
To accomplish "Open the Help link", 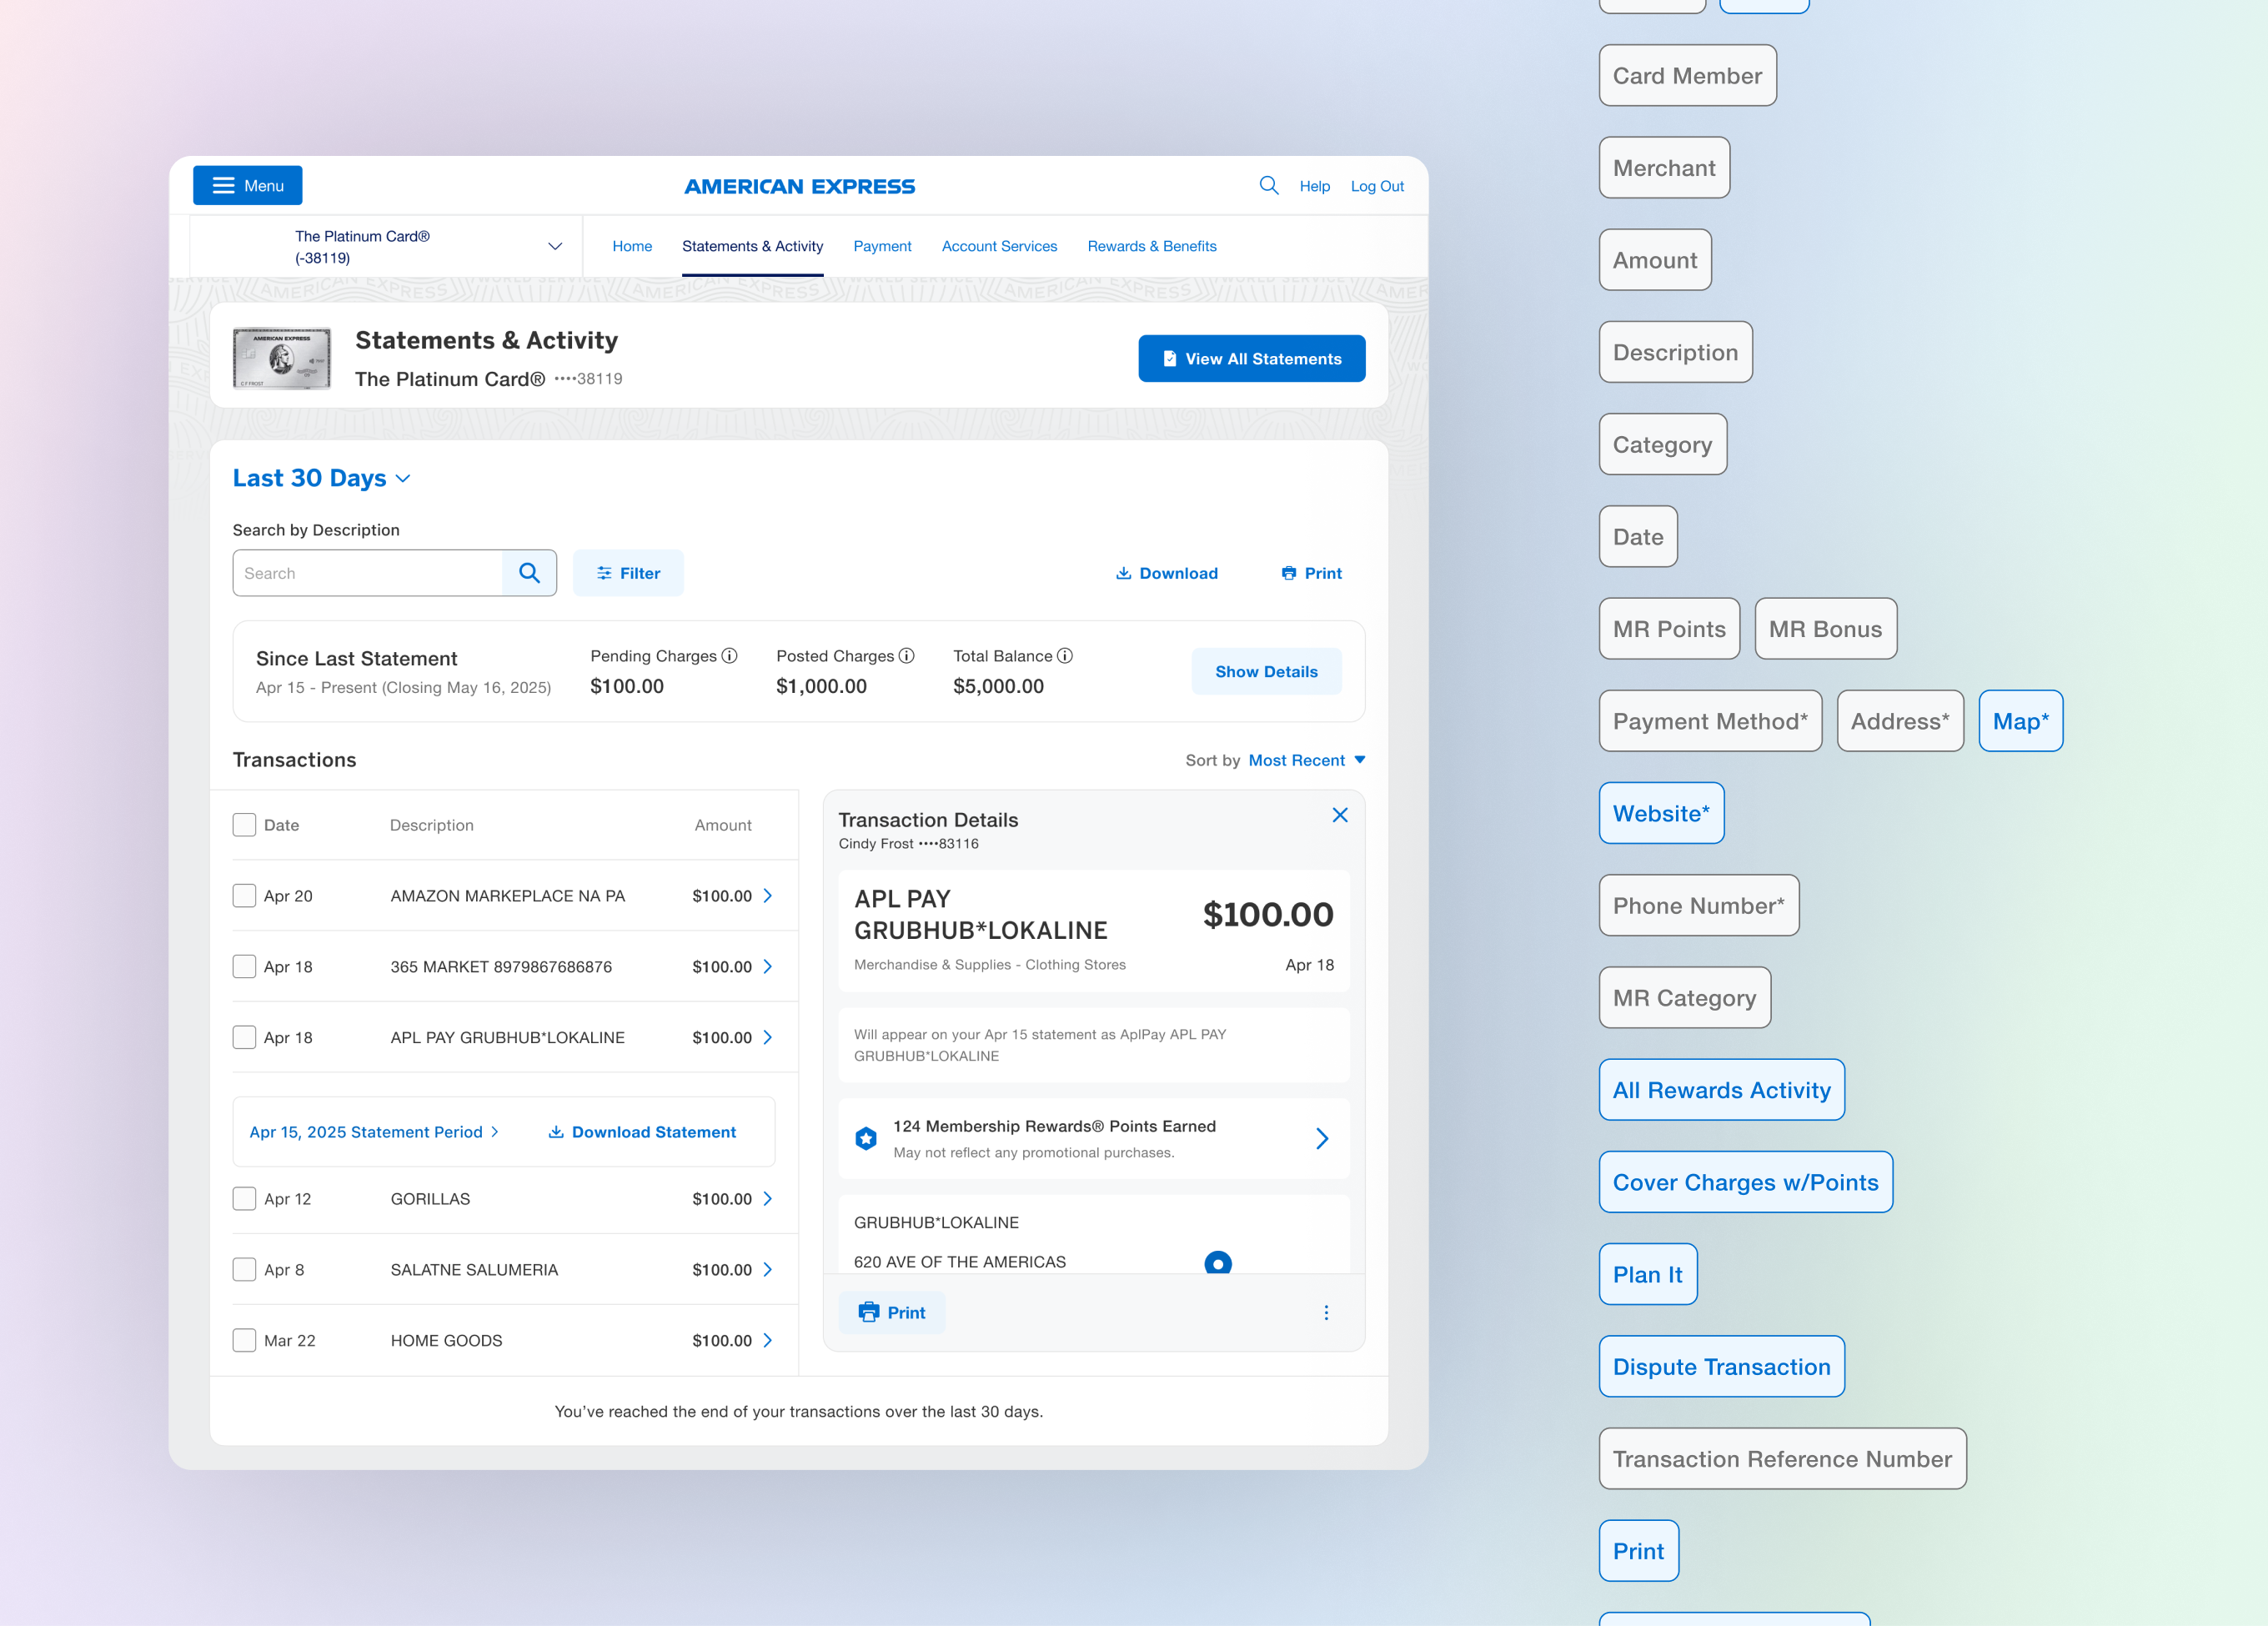I will 1314,186.
